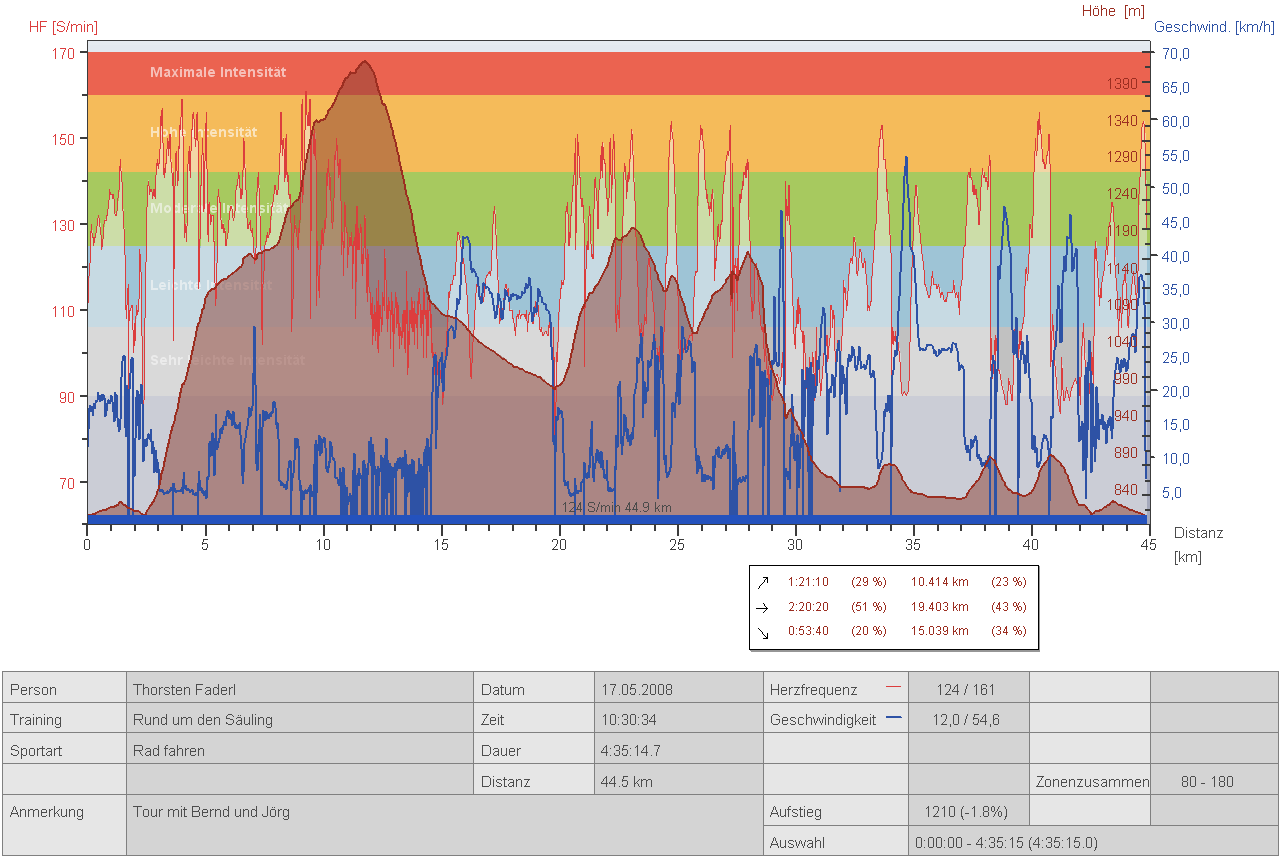Click the Anmerkung note Tour mit Bernd und Jörg

click(211, 812)
